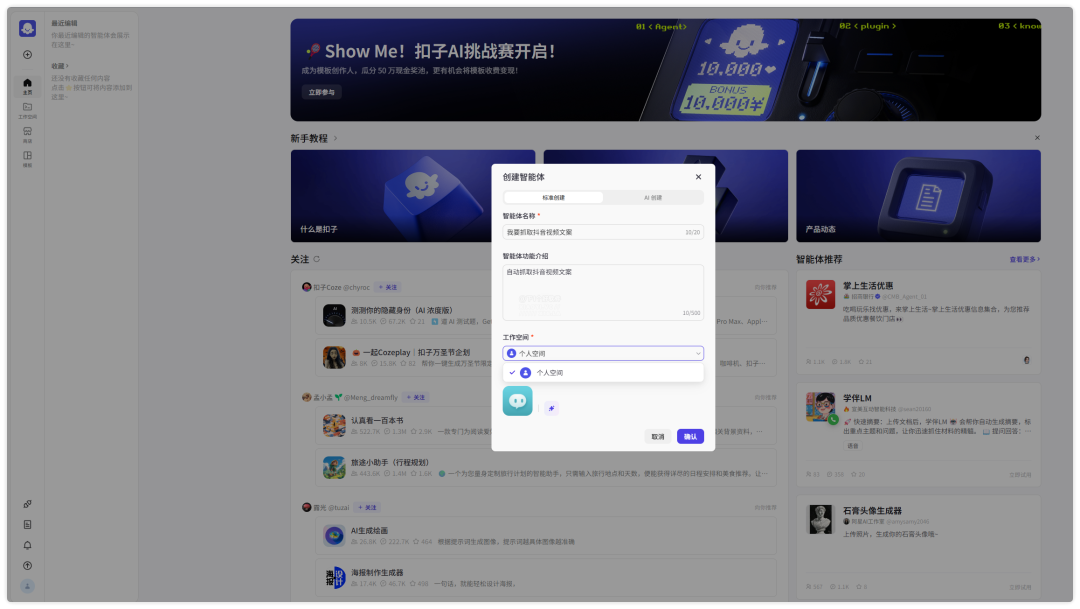Click 孟小孟 author avatar
The height and width of the screenshot is (609, 1080).
click(307, 398)
